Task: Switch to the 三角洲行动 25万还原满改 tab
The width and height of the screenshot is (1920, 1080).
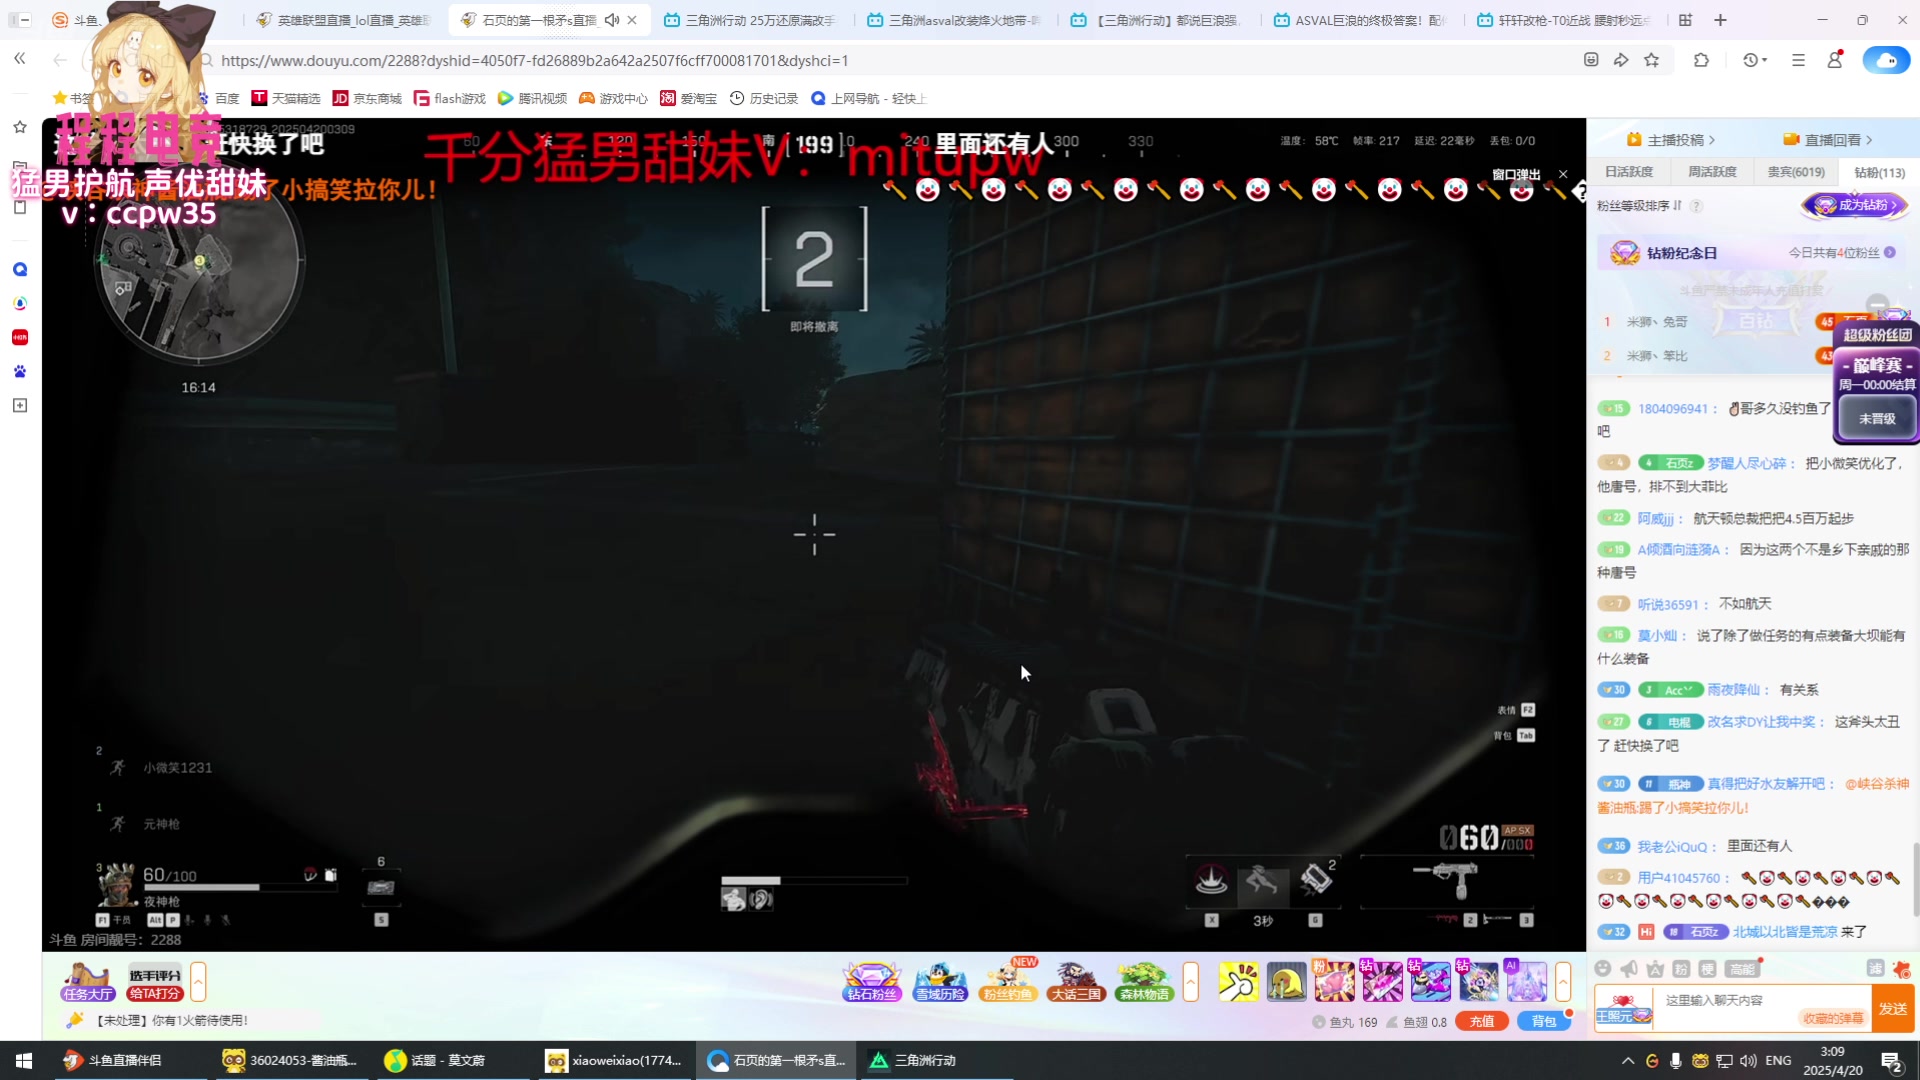Action: point(750,20)
